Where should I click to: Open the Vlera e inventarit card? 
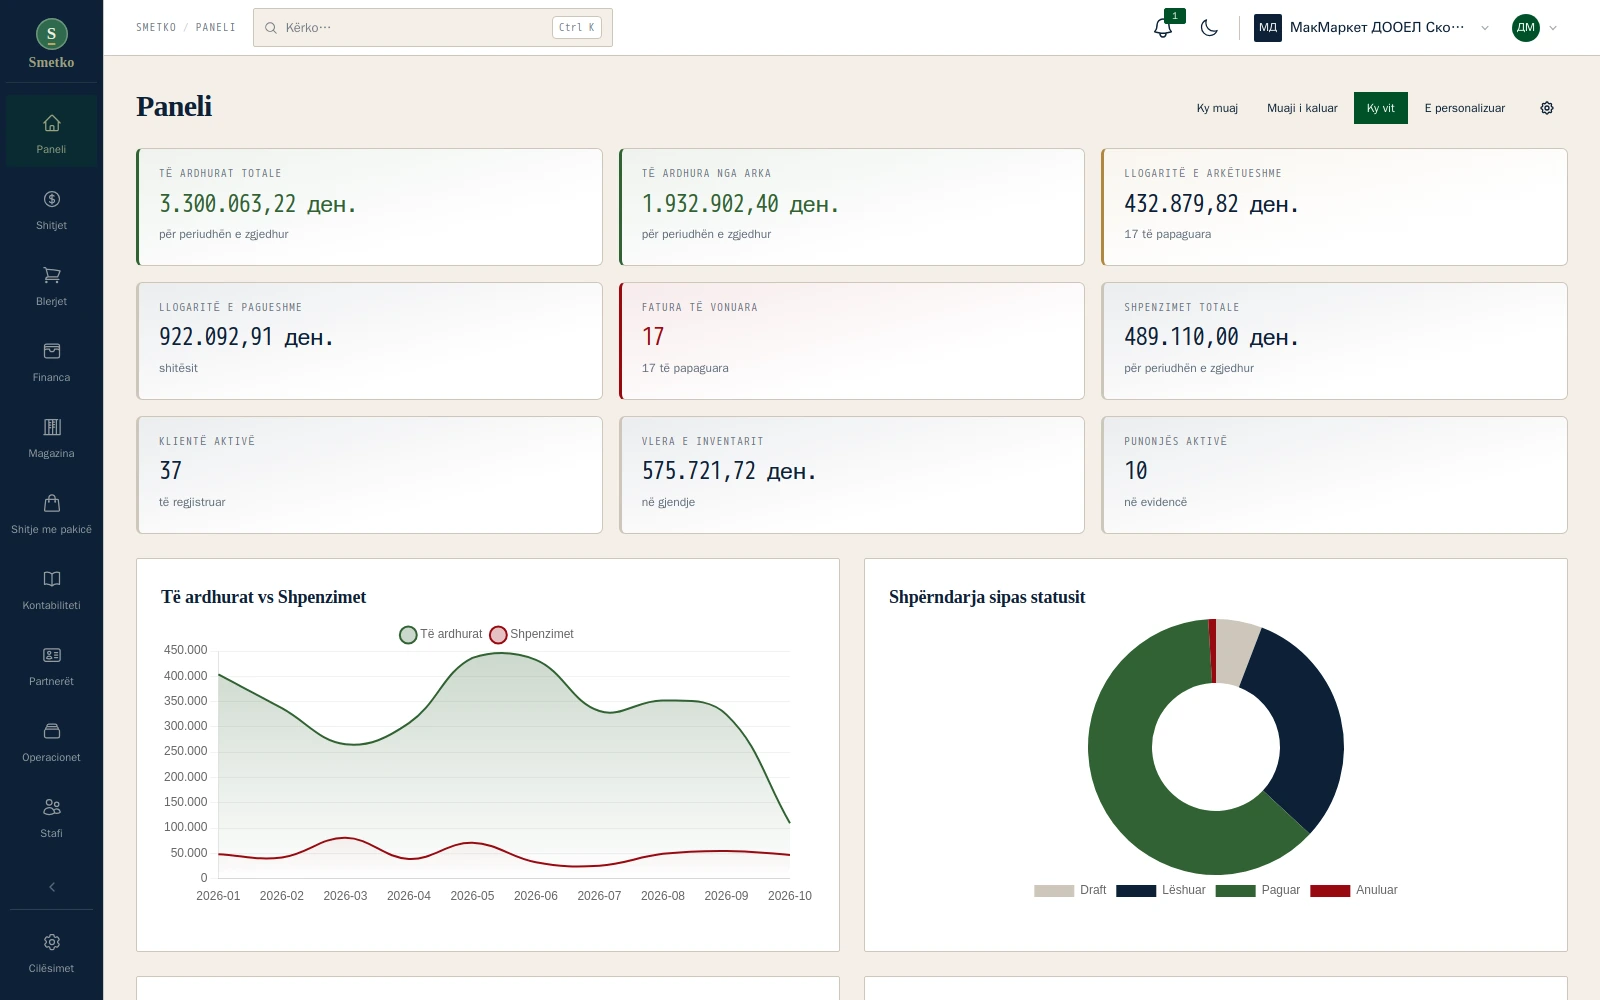[852, 475]
